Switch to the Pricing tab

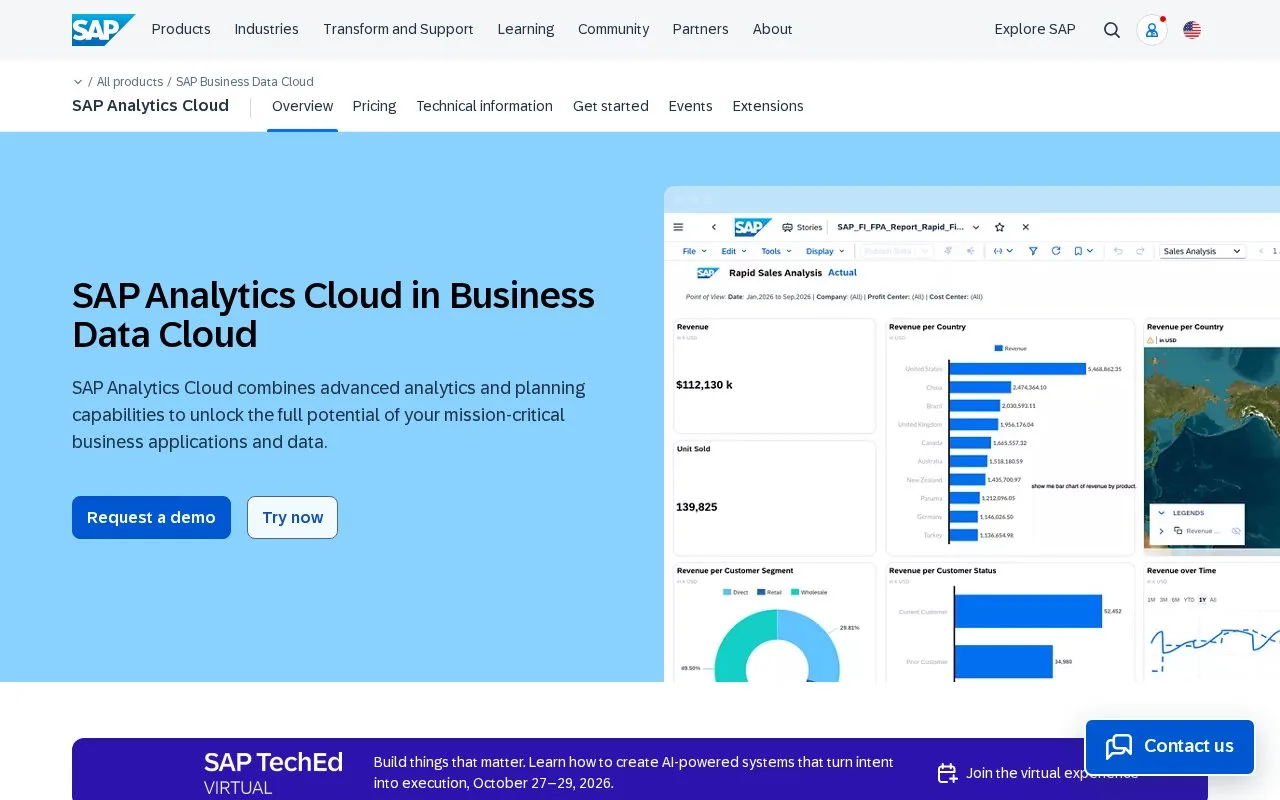click(x=374, y=106)
